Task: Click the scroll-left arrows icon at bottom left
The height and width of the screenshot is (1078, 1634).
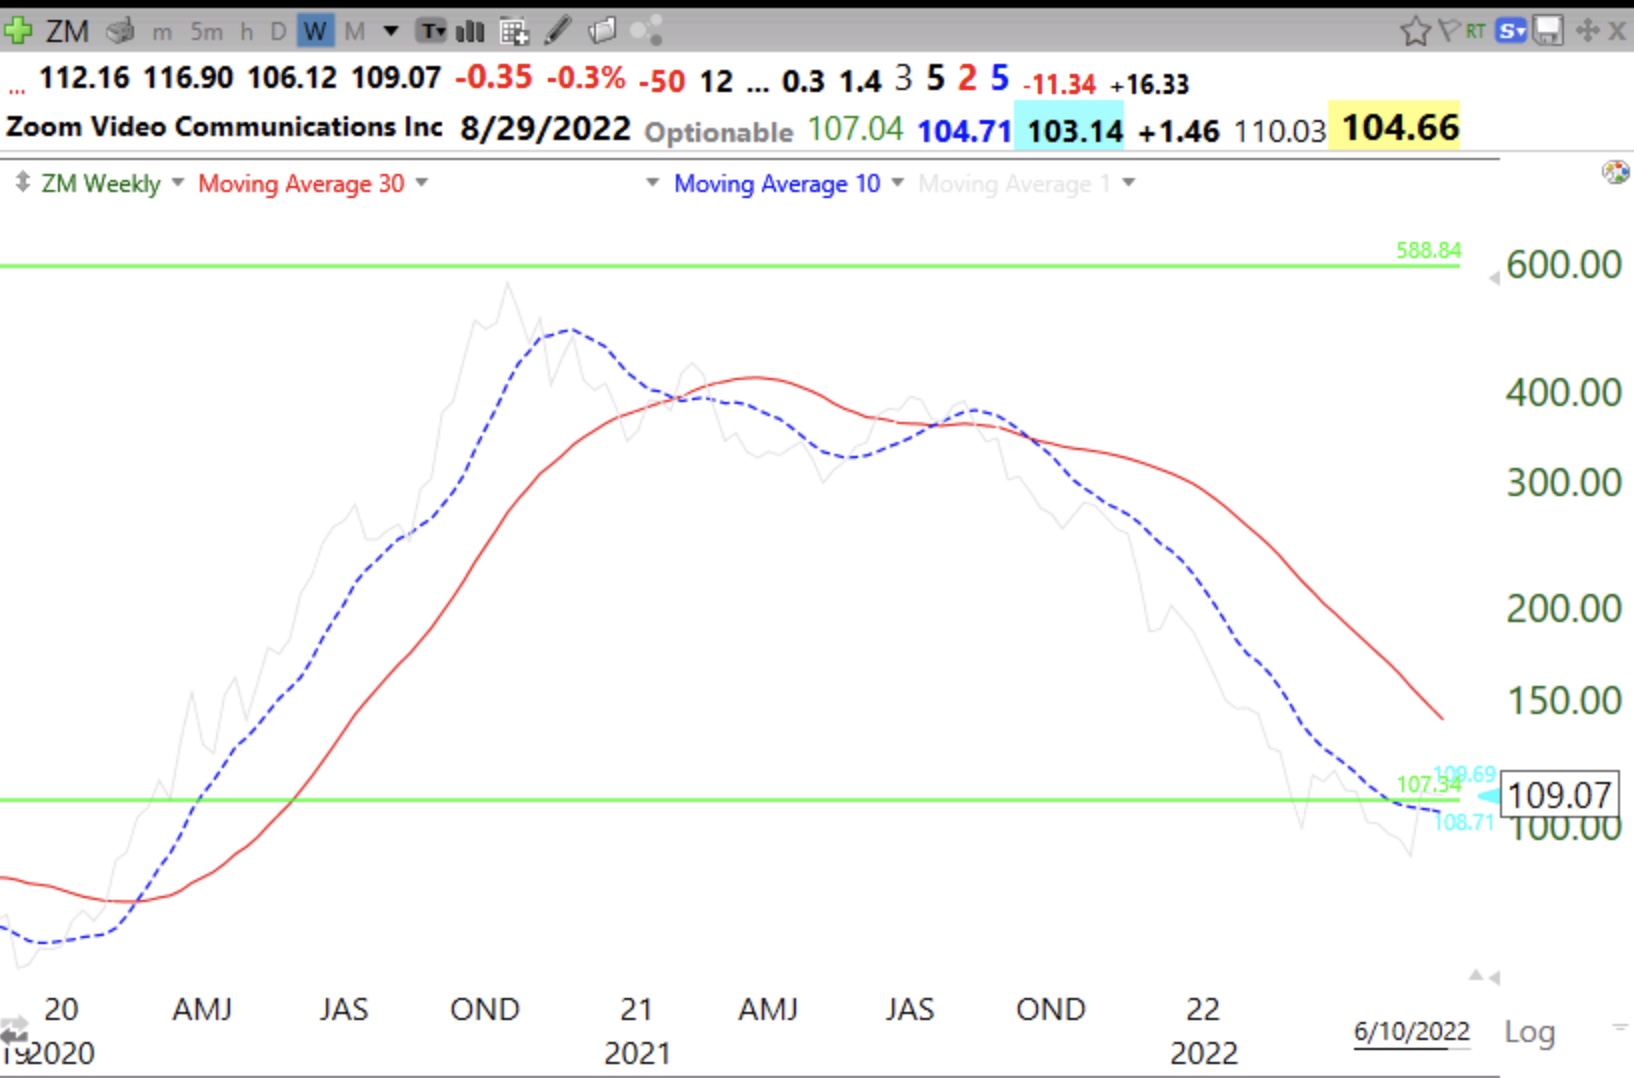Action: (x=14, y=1030)
